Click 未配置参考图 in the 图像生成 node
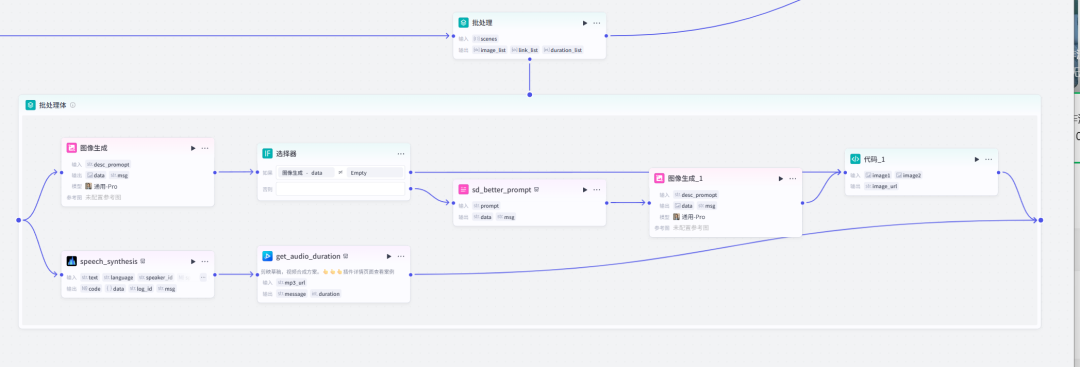Image resolution: width=1080 pixels, height=367 pixels. (103, 197)
